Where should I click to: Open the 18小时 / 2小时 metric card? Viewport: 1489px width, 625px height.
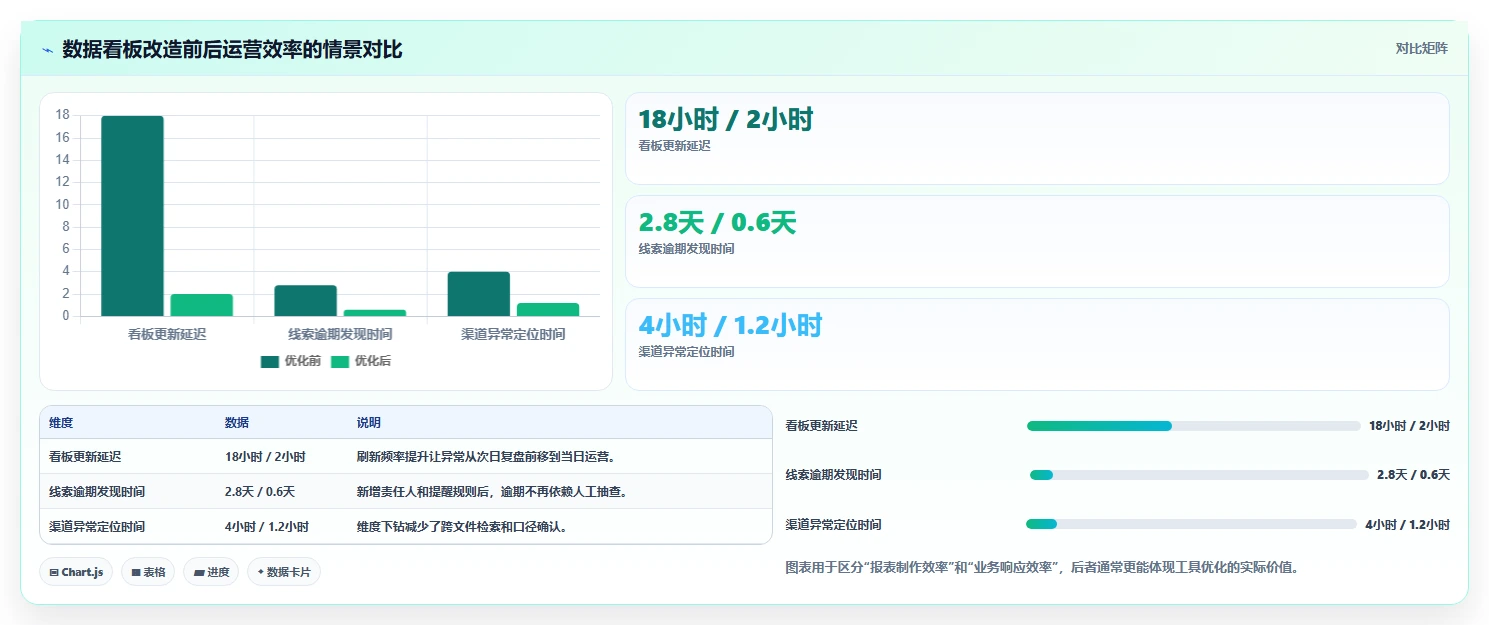coord(1037,138)
